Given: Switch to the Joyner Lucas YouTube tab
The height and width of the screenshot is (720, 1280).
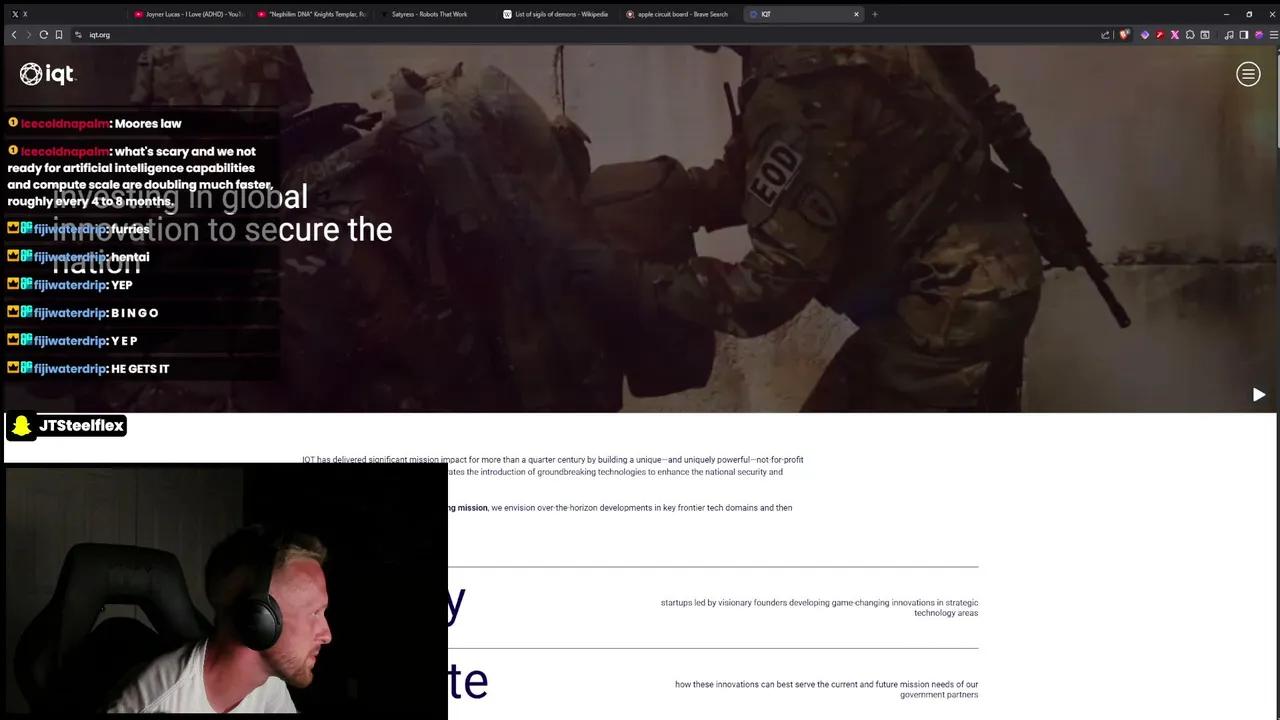Looking at the screenshot, I should [x=190, y=14].
